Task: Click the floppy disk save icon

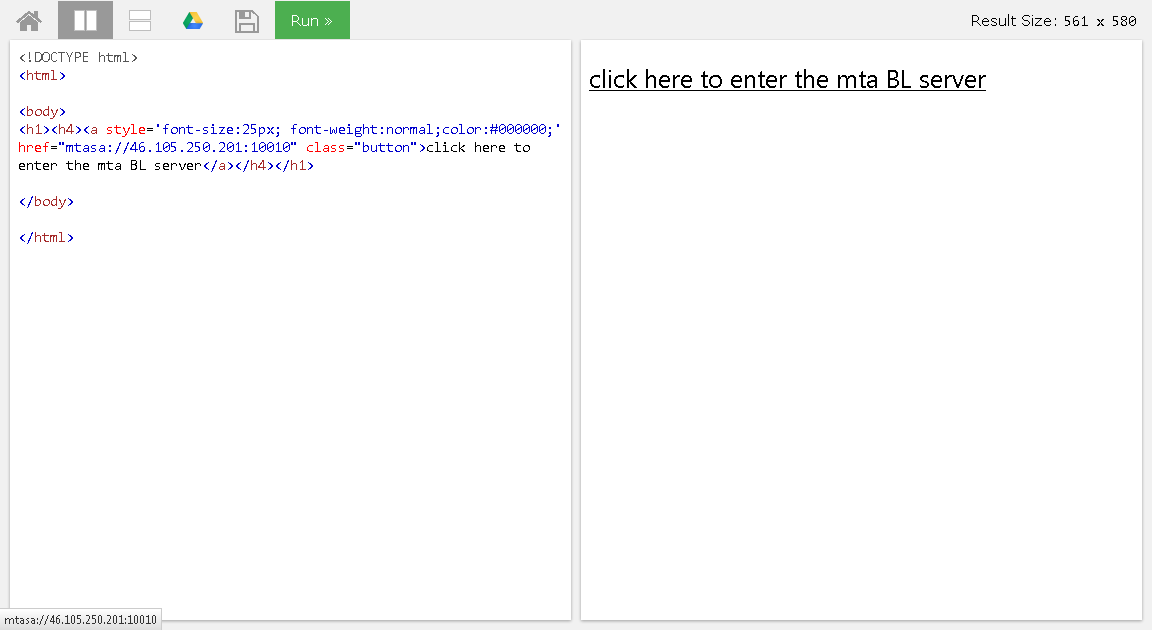Action: pyautogui.click(x=246, y=20)
